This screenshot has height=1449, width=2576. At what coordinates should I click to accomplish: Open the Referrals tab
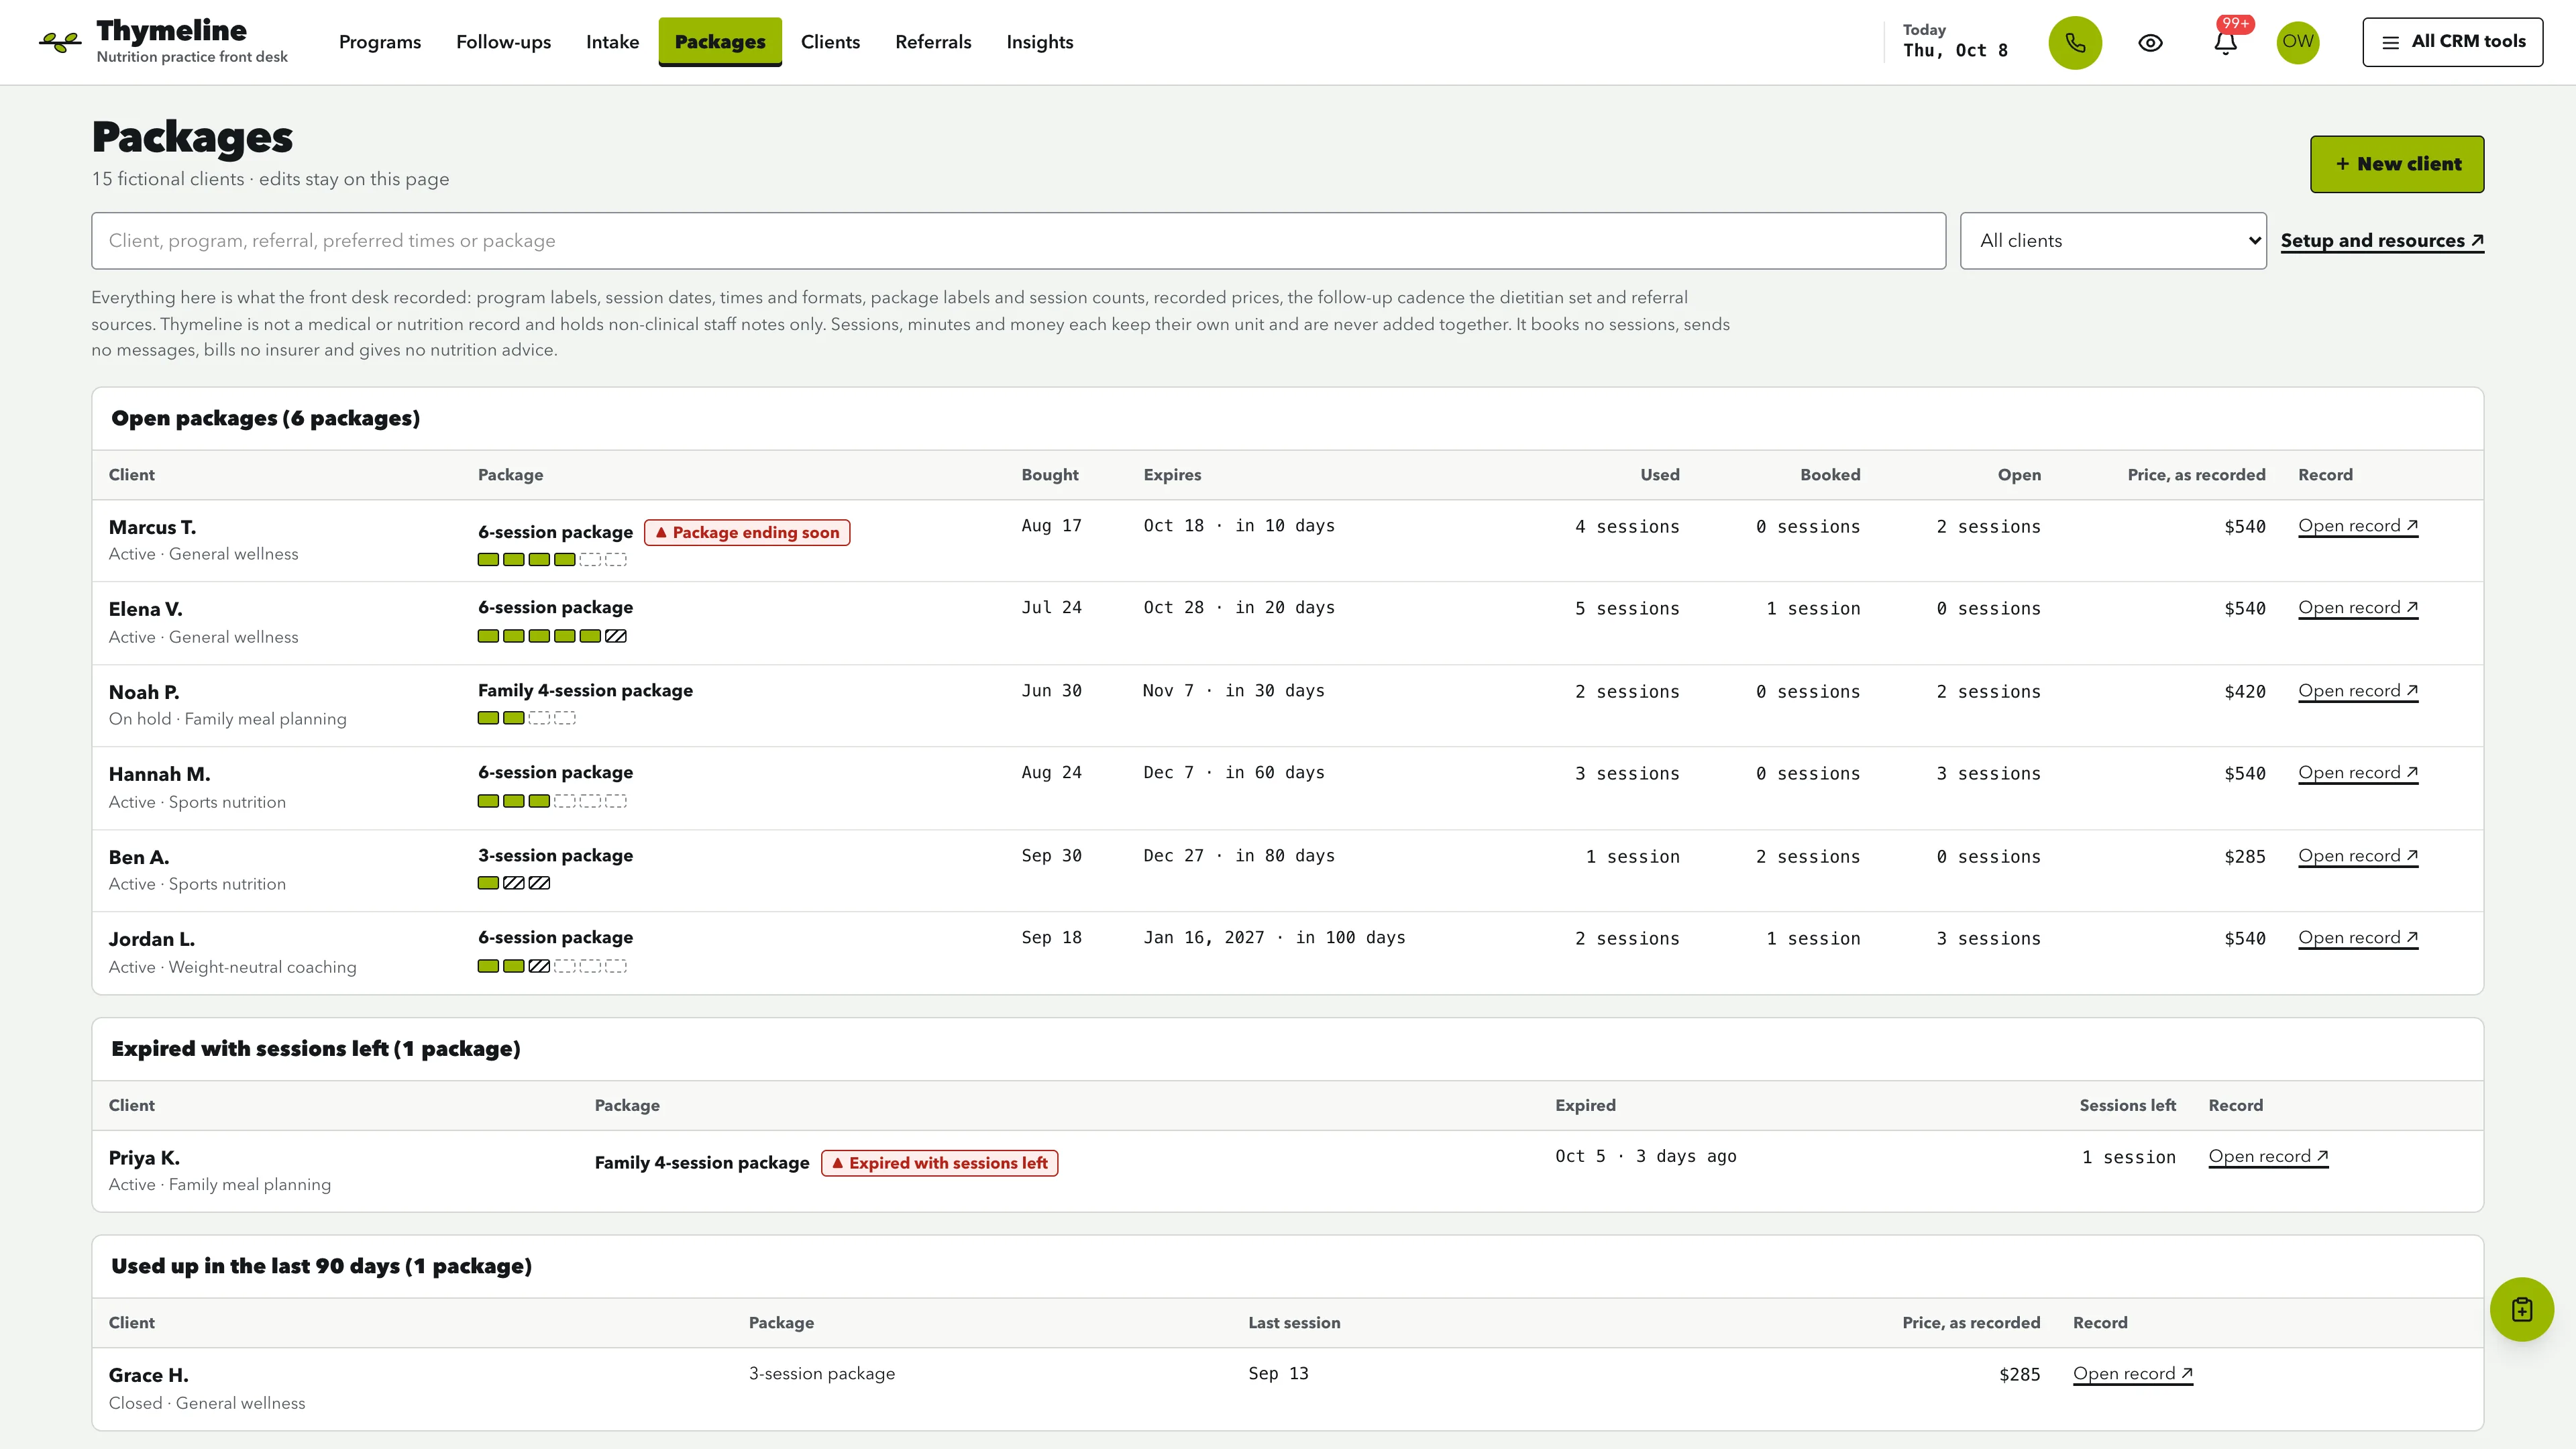pos(933,42)
